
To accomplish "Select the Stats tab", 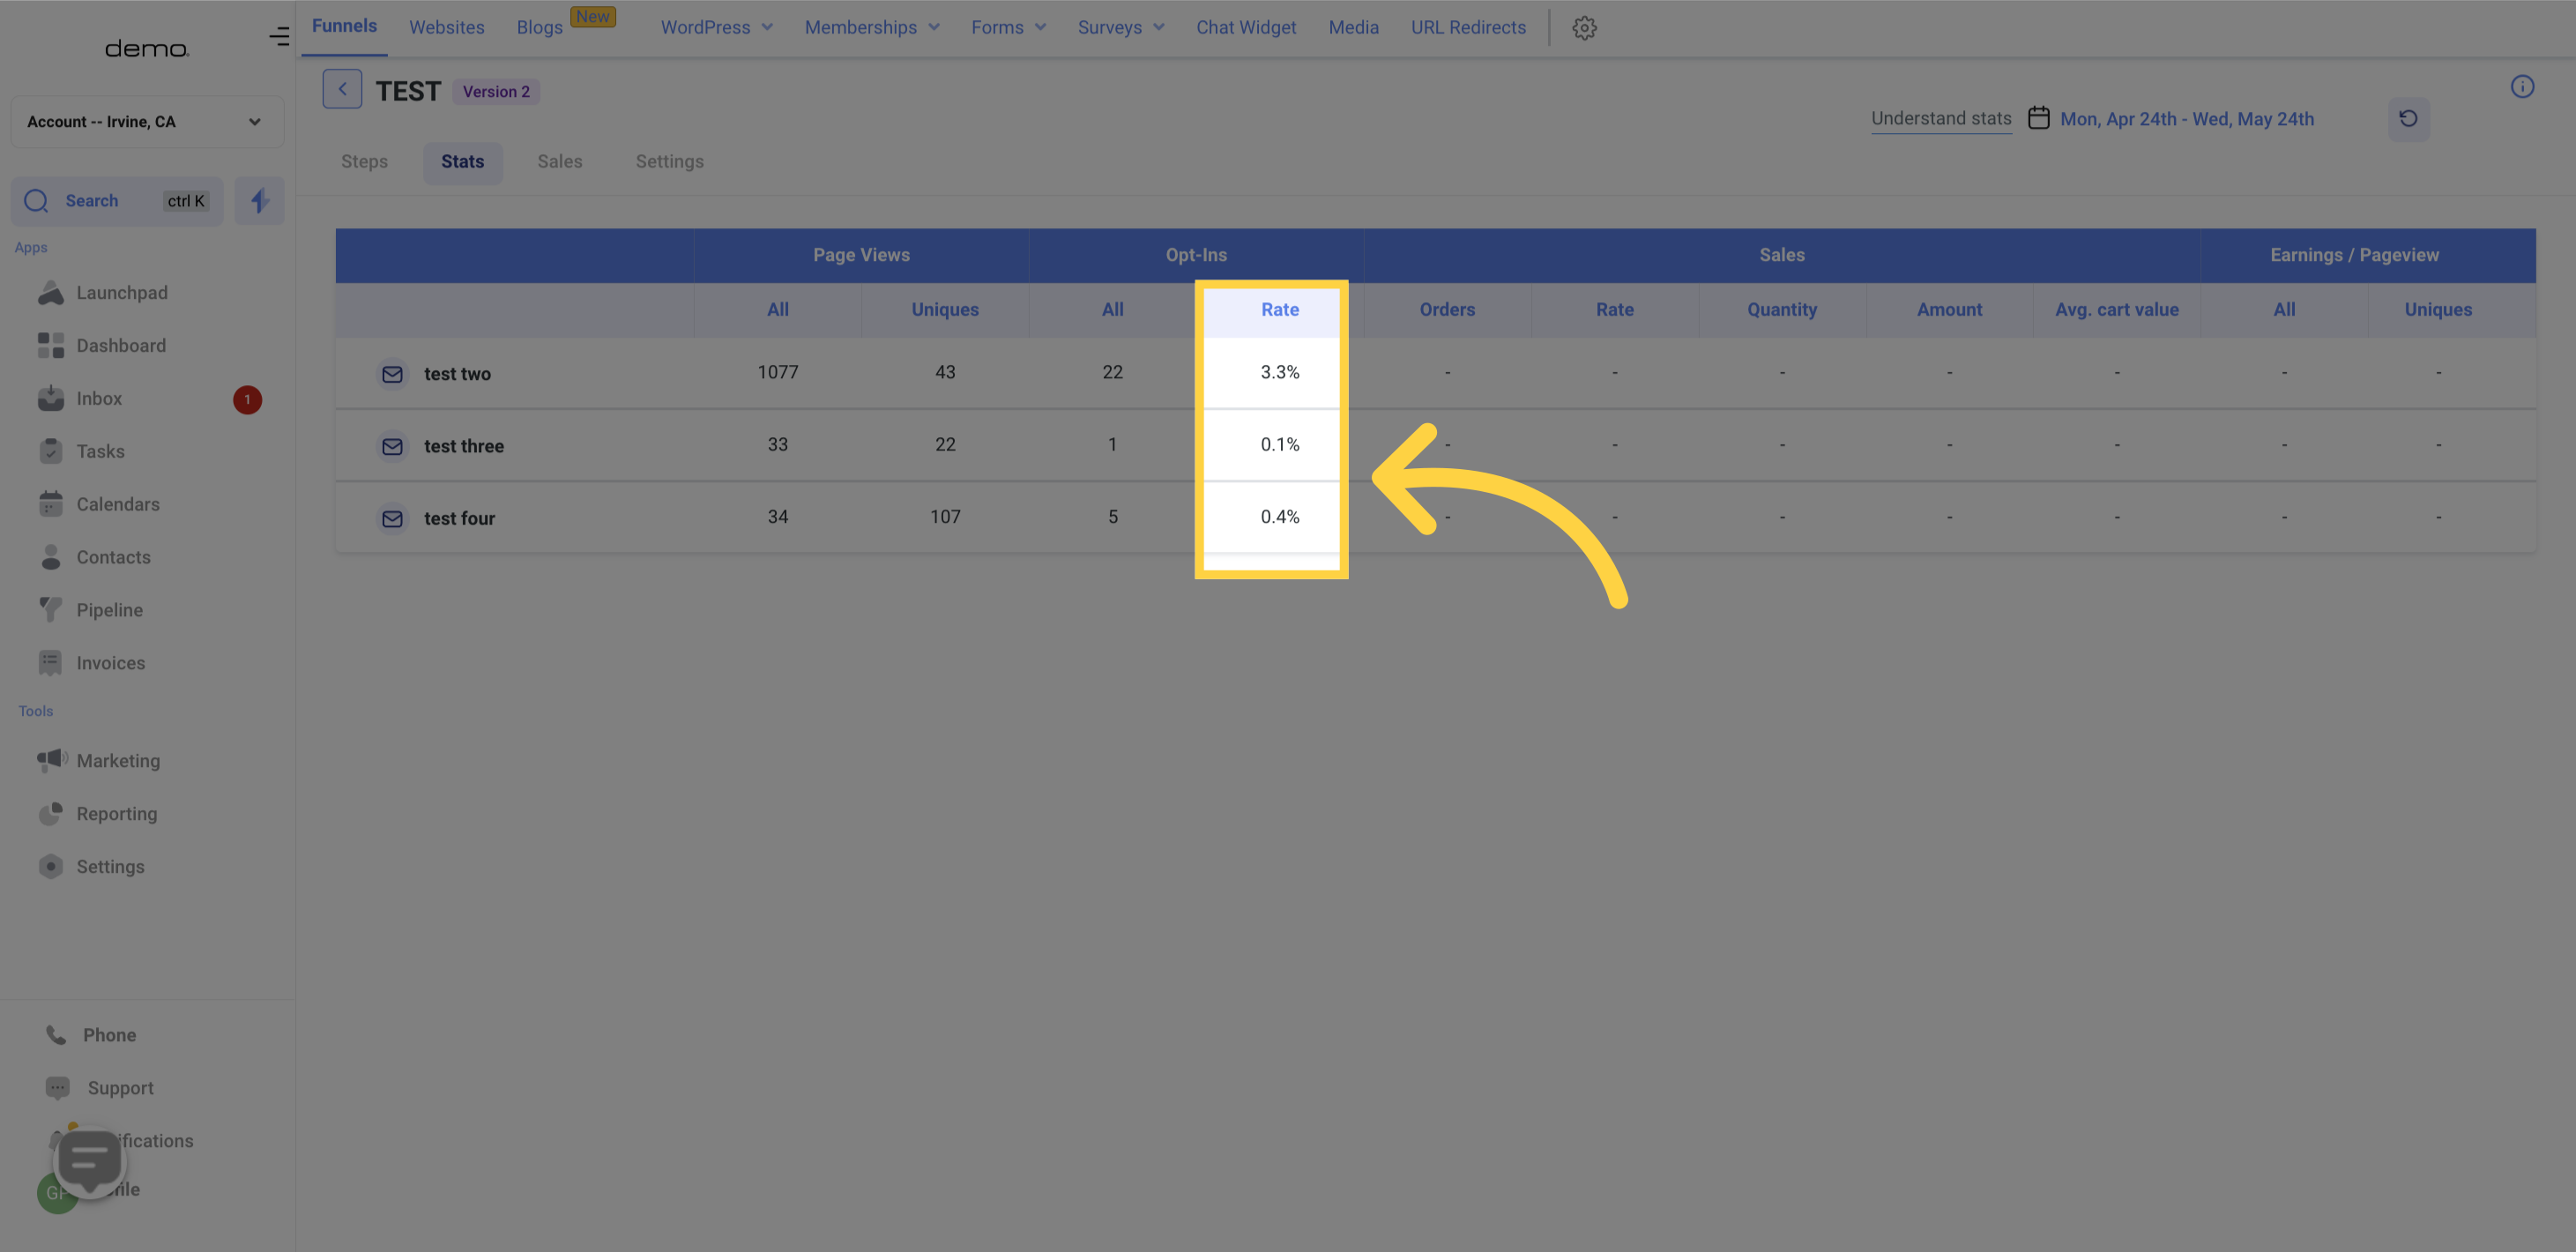I will click(462, 162).
